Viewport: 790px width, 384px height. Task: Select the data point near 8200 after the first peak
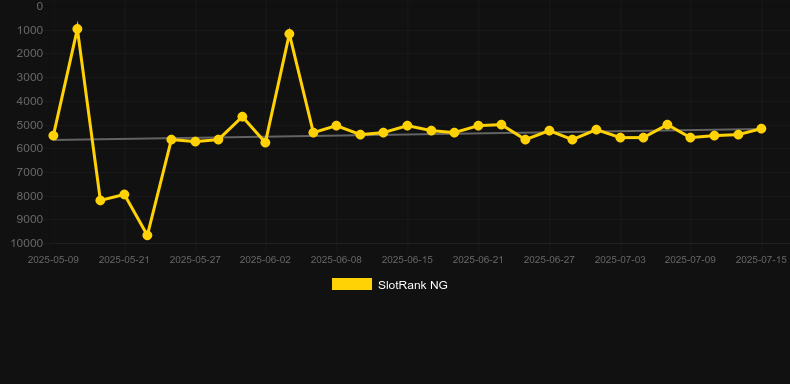click(100, 201)
